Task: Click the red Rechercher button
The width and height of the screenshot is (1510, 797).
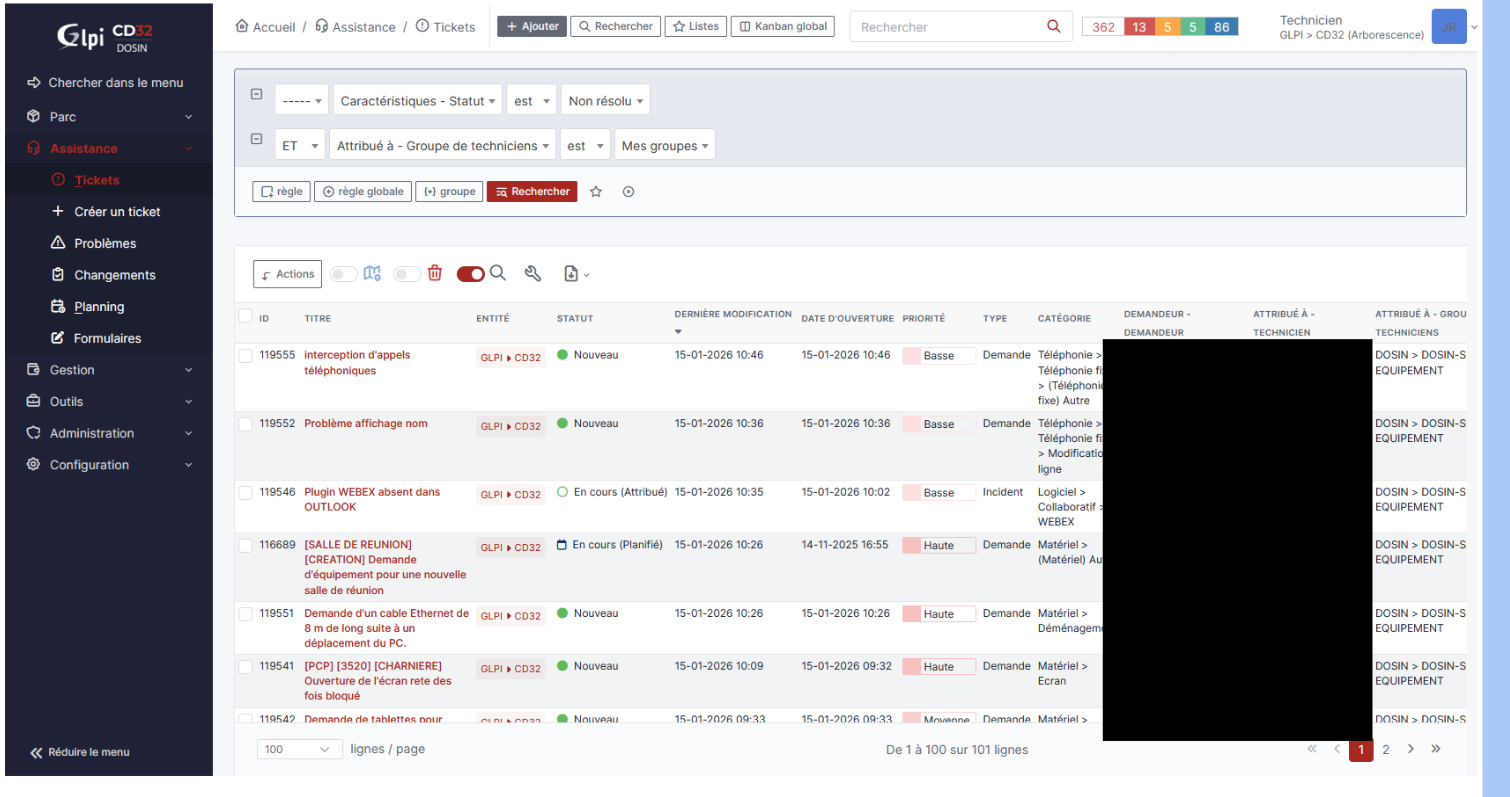Action: [532, 192]
